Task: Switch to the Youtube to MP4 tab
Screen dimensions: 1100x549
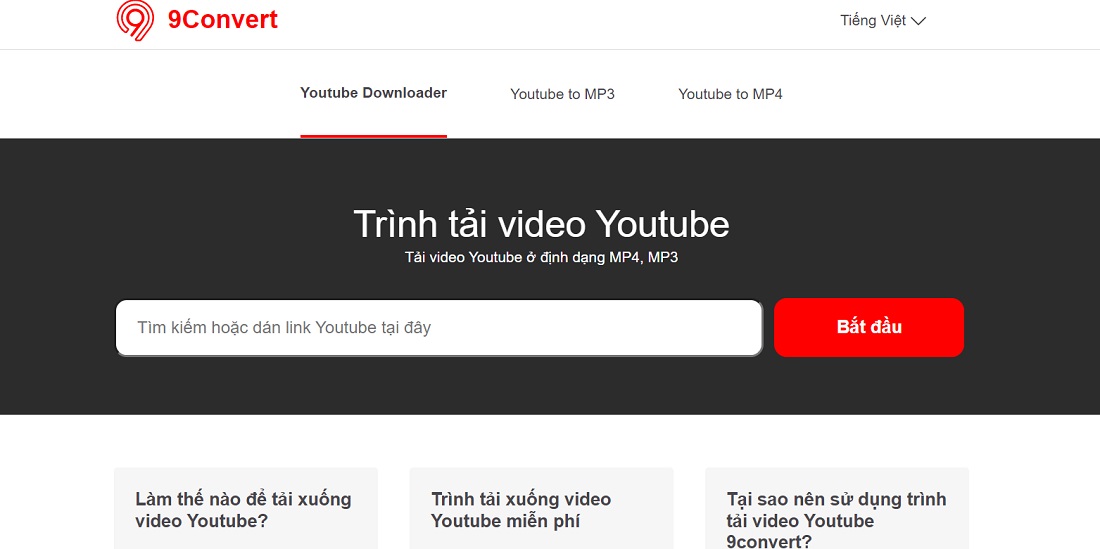Action: coord(730,94)
